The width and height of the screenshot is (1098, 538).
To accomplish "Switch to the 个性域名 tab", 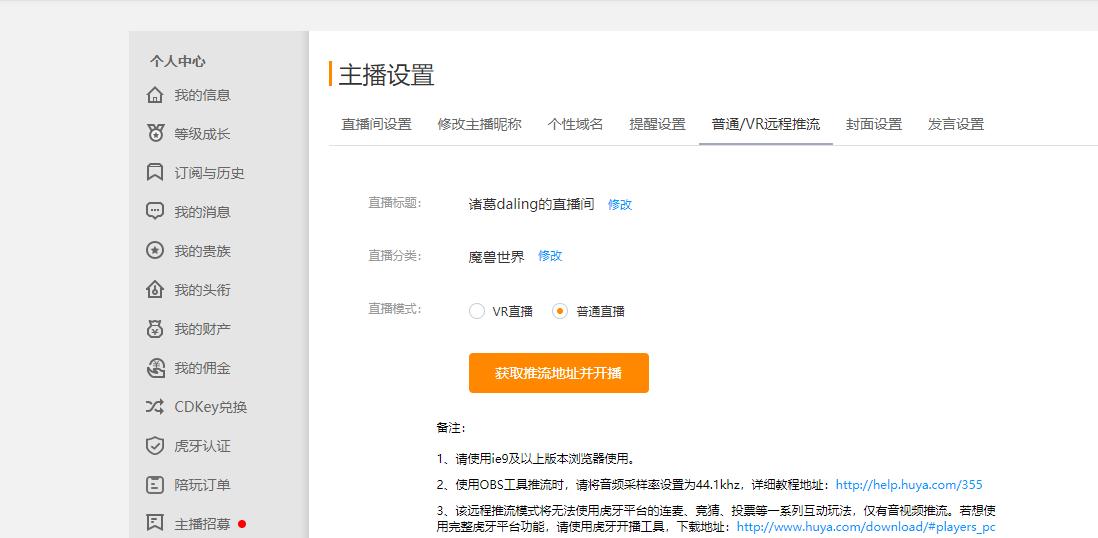I will coord(575,125).
